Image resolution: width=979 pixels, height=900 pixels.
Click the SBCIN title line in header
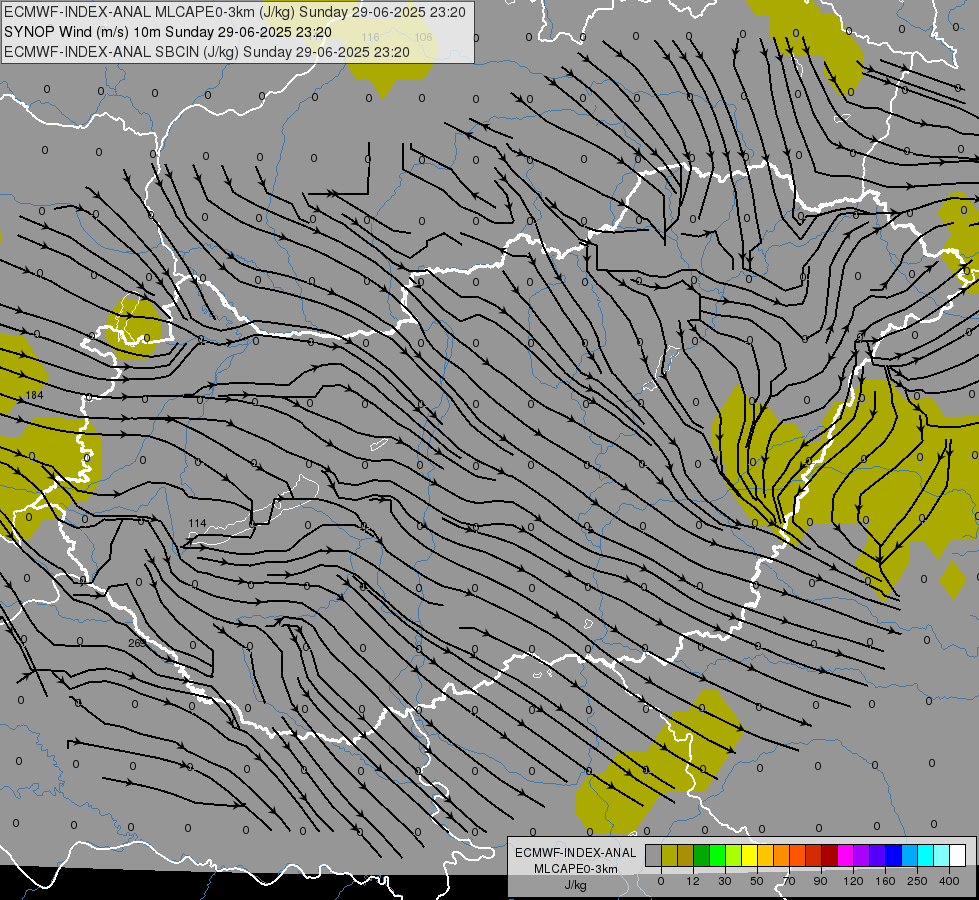pos(207,52)
